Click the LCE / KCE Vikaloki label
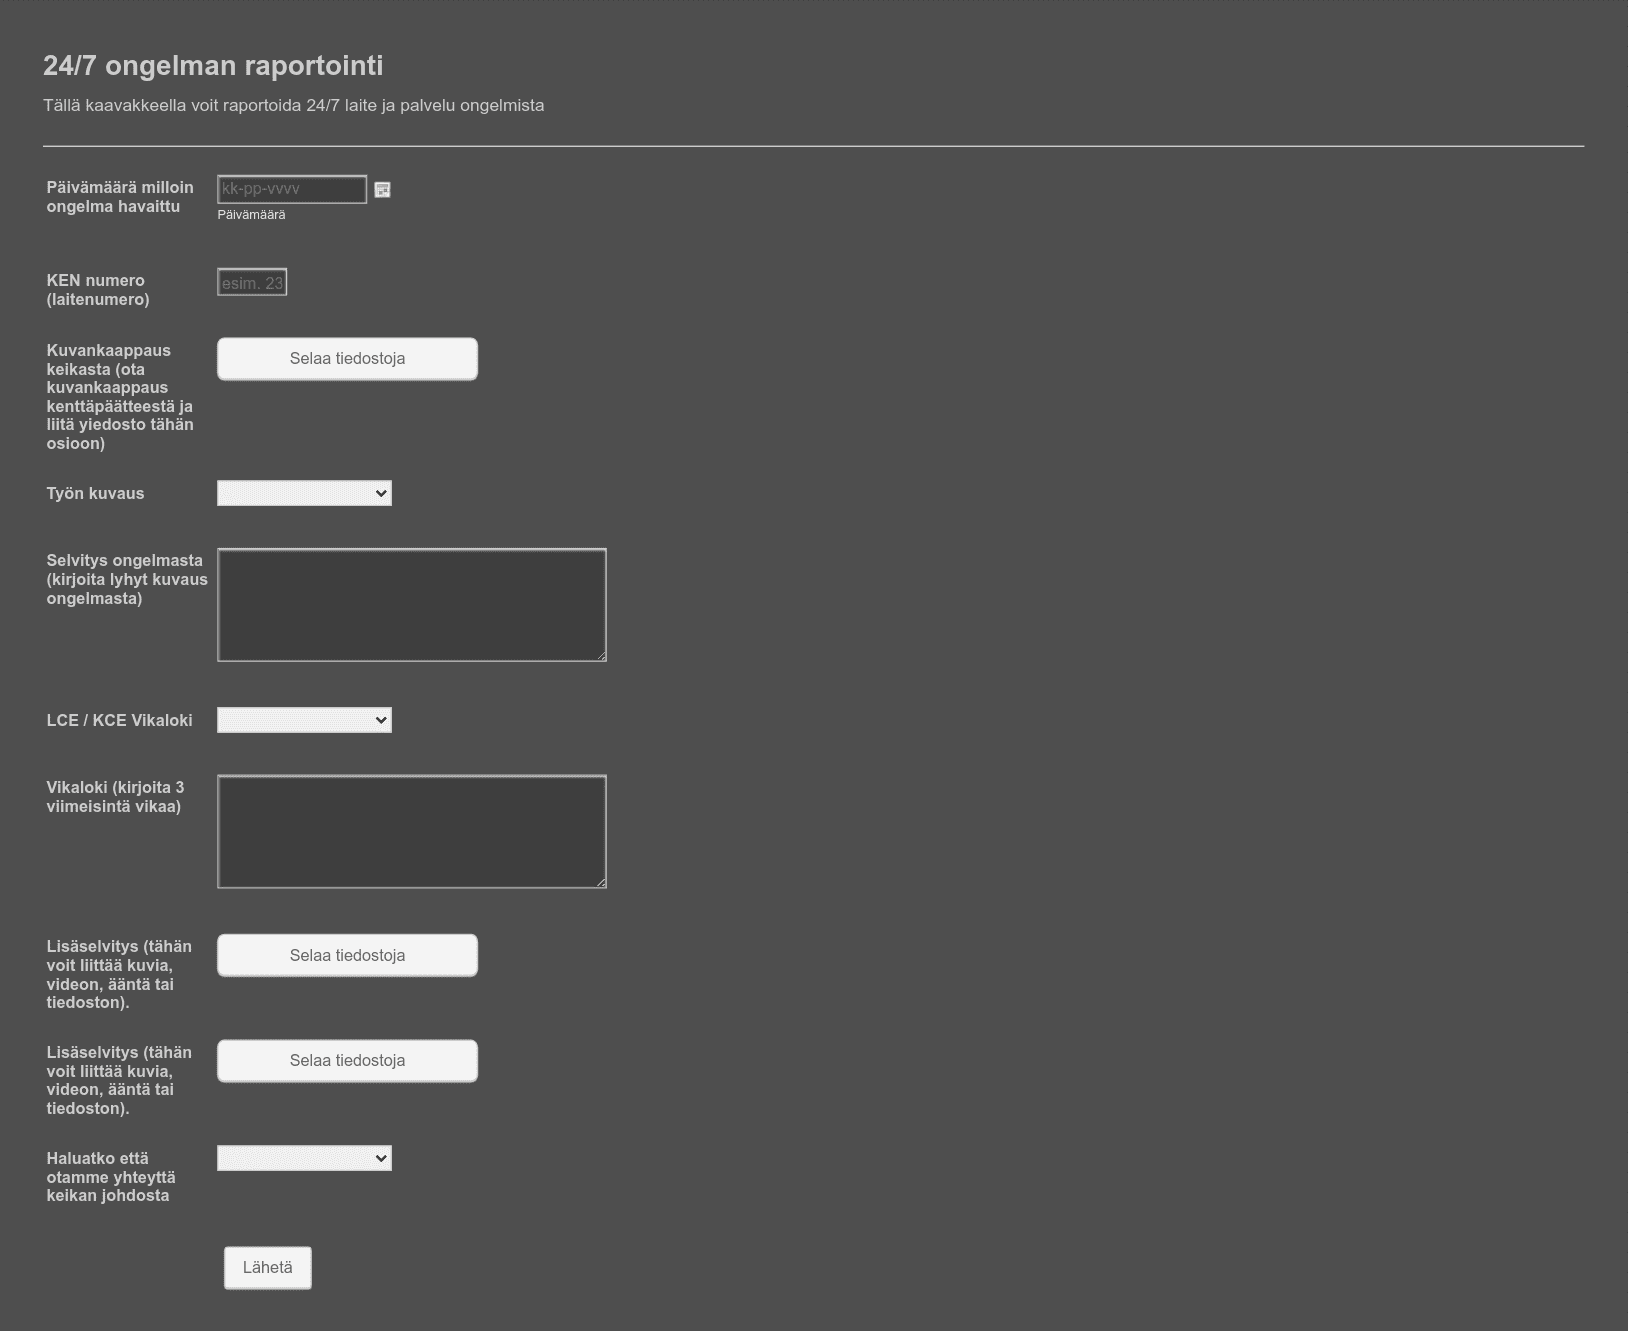This screenshot has width=1628, height=1331. pyautogui.click(x=119, y=721)
